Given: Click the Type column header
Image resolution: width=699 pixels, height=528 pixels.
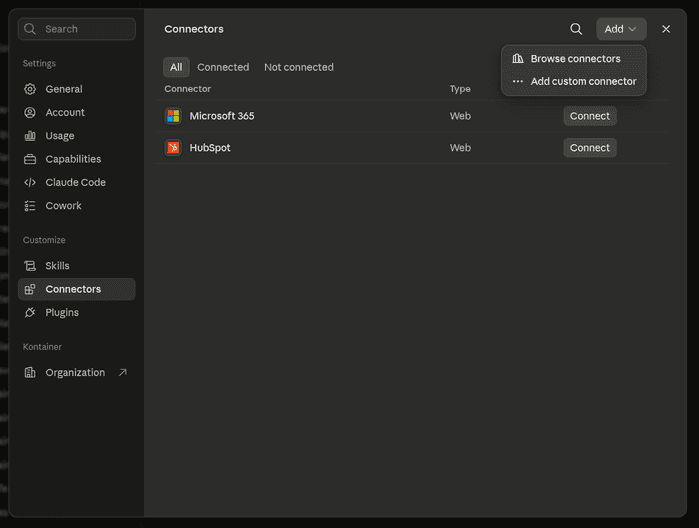Looking at the screenshot, I should tap(460, 89).
